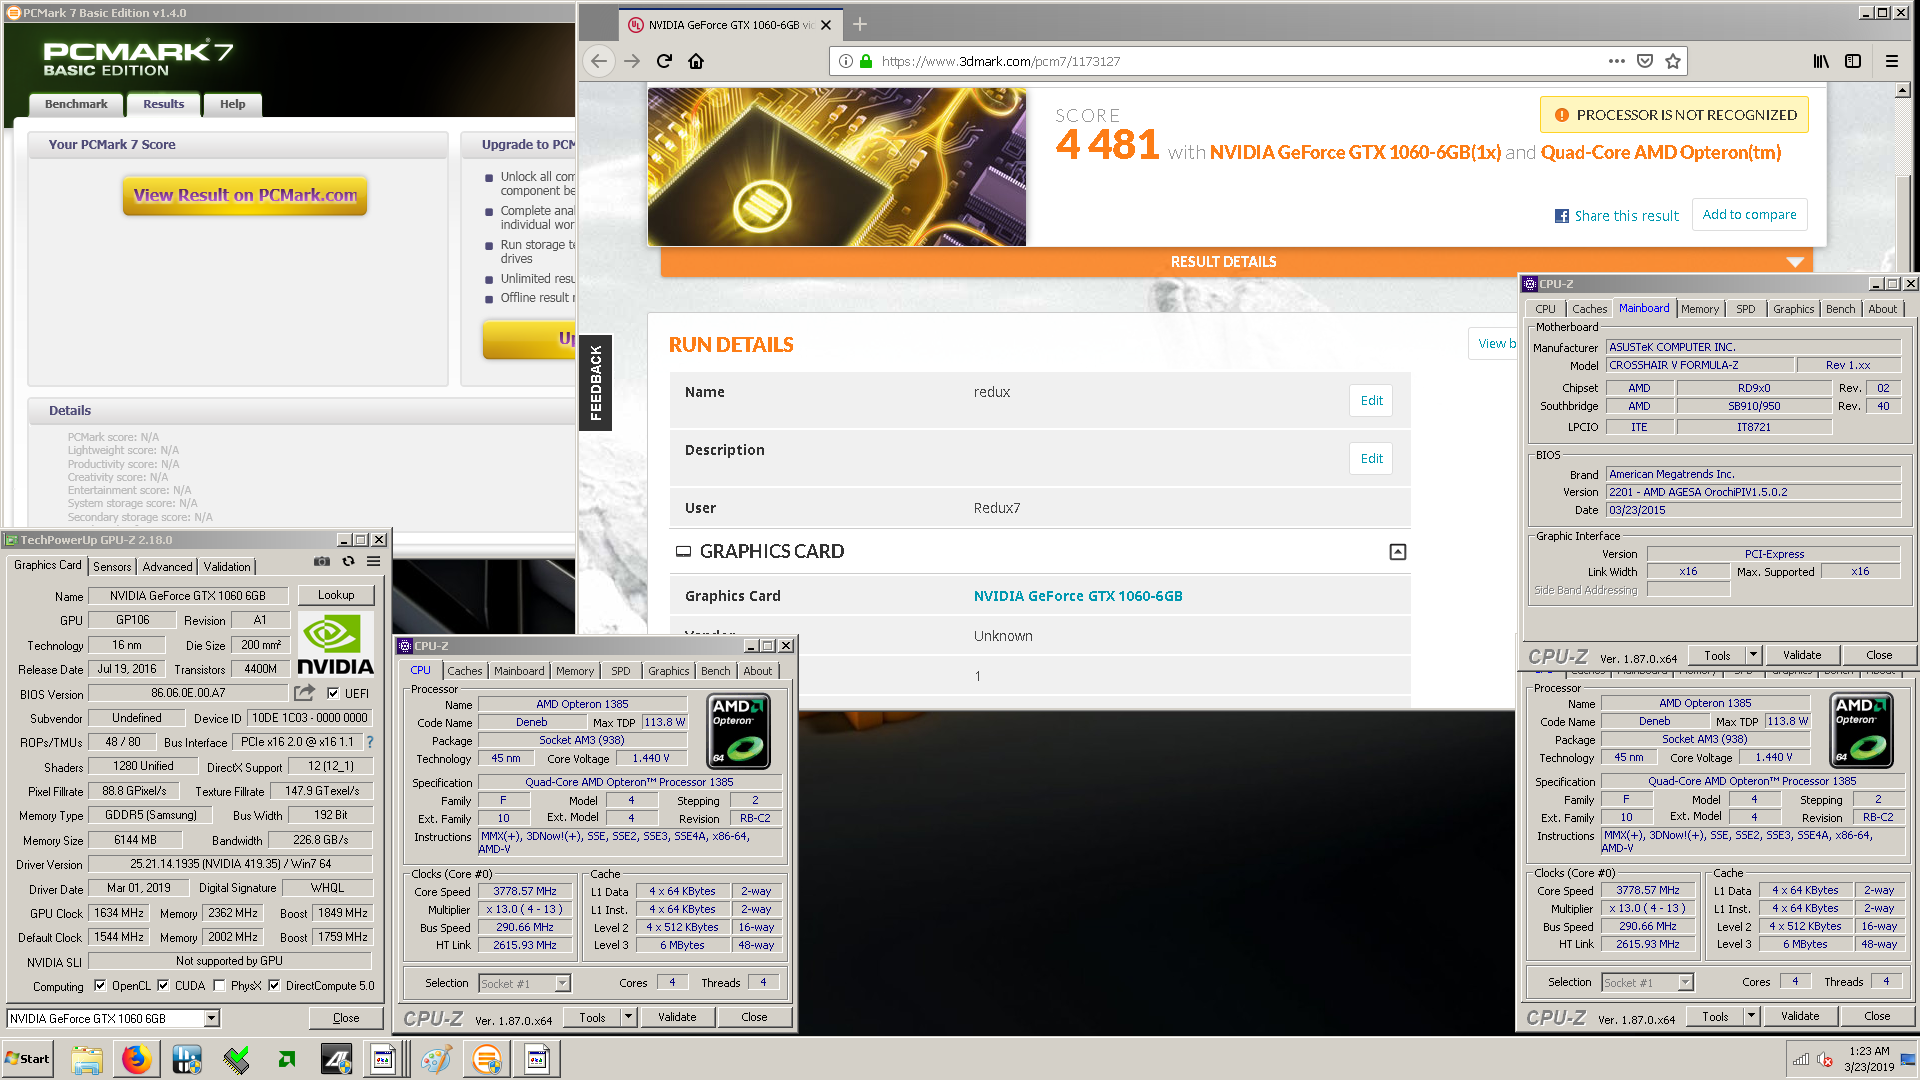The width and height of the screenshot is (1920, 1080).
Task: Bookmark this page with the star icon
Action: point(1673,61)
